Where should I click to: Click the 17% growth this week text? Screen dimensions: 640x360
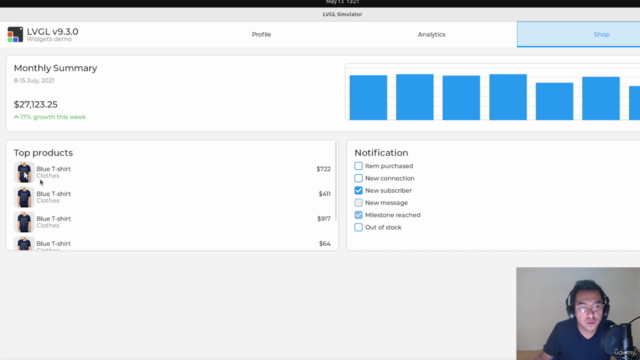pos(53,117)
